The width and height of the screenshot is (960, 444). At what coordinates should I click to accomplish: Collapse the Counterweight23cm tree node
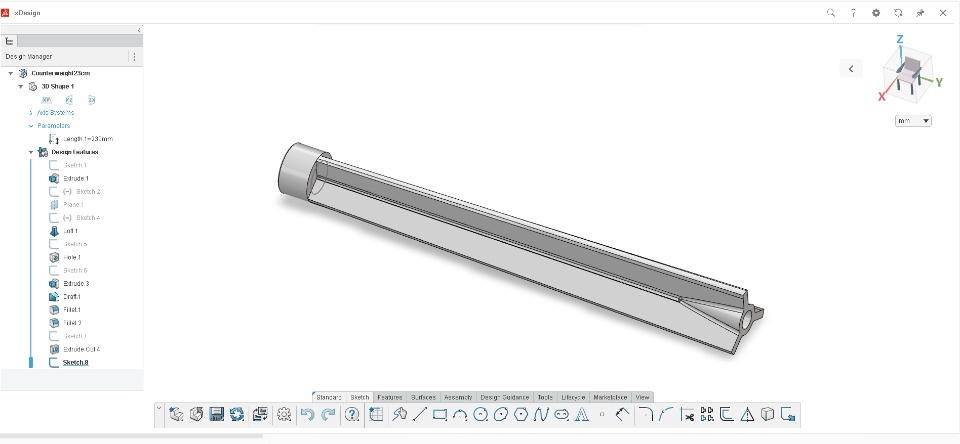pos(10,73)
